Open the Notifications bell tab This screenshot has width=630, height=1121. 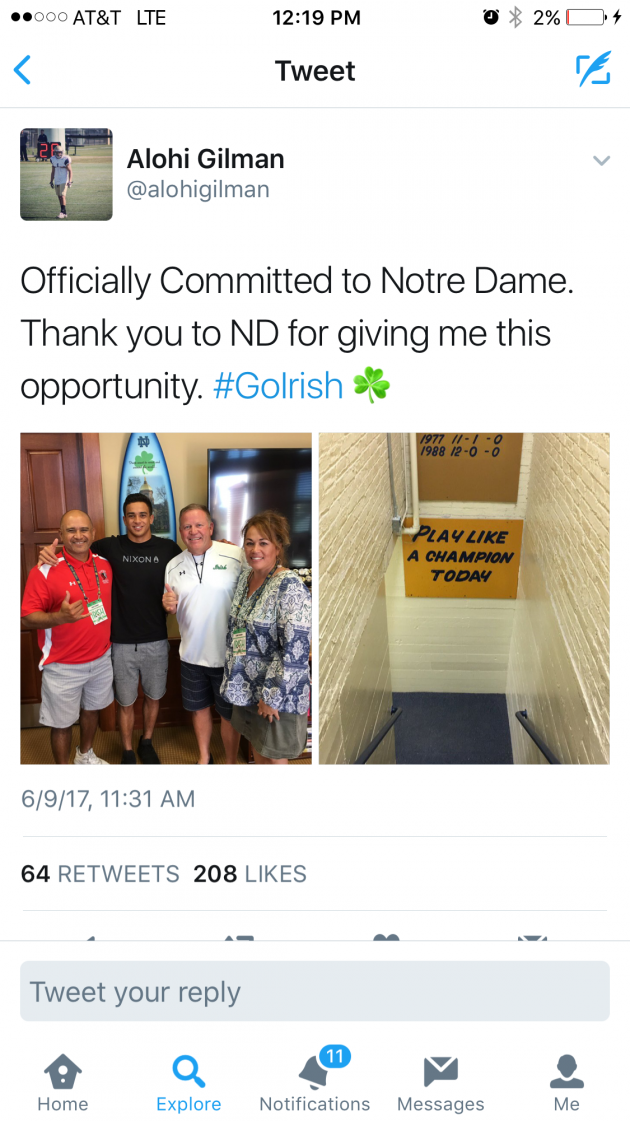[x=314, y=1083]
